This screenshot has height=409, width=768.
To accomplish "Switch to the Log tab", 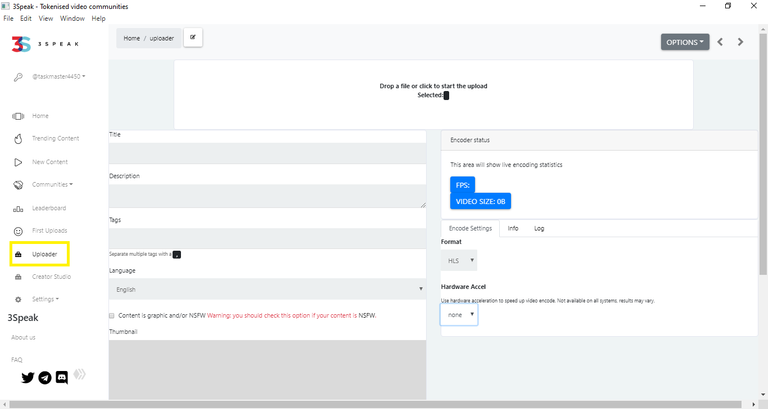I will 539,229.
